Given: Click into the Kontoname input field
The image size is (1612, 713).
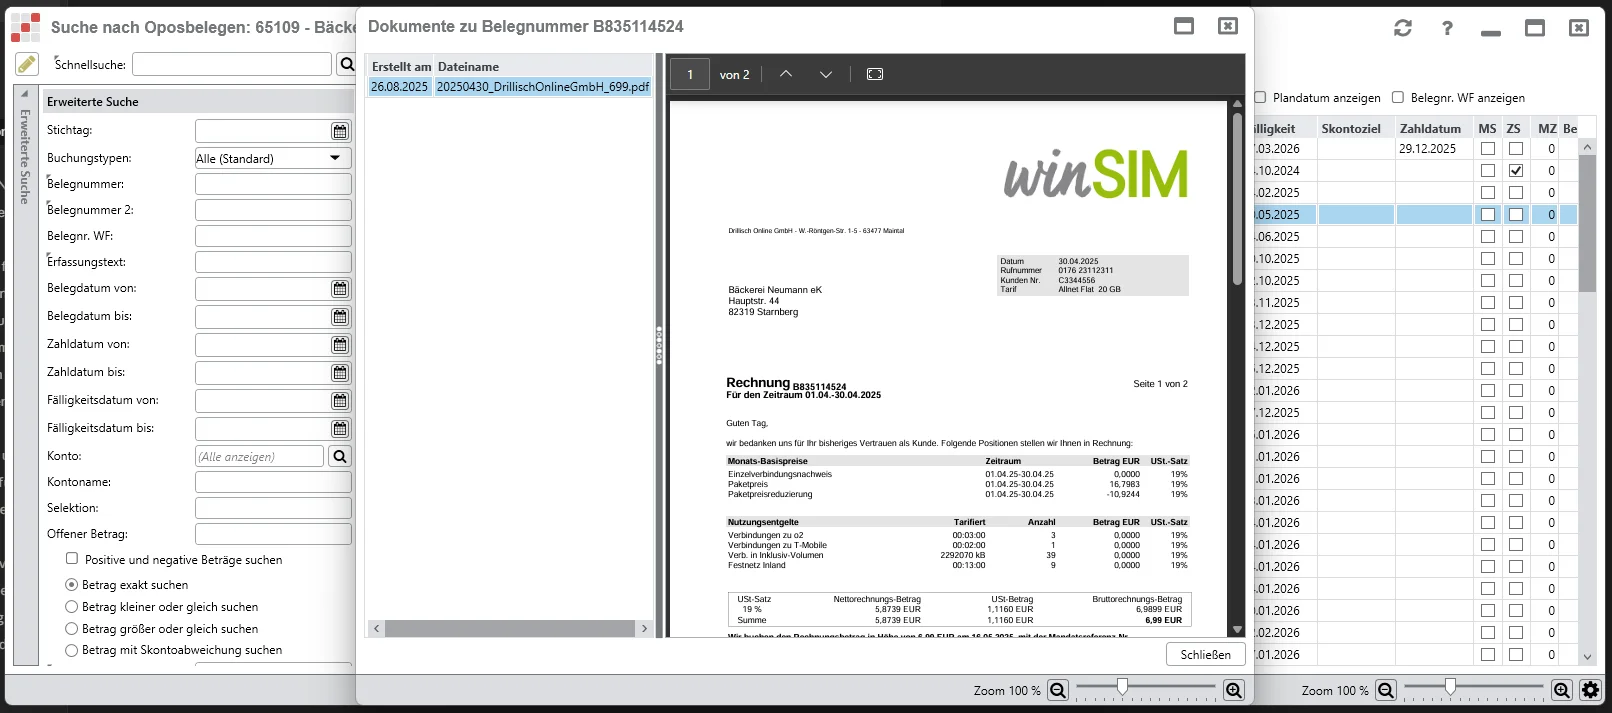Looking at the screenshot, I should pos(273,482).
